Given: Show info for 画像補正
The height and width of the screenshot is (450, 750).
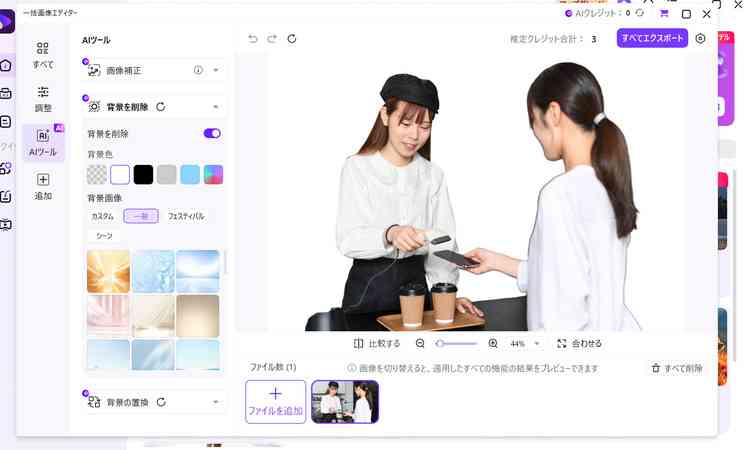Looking at the screenshot, I should pyautogui.click(x=198, y=70).
